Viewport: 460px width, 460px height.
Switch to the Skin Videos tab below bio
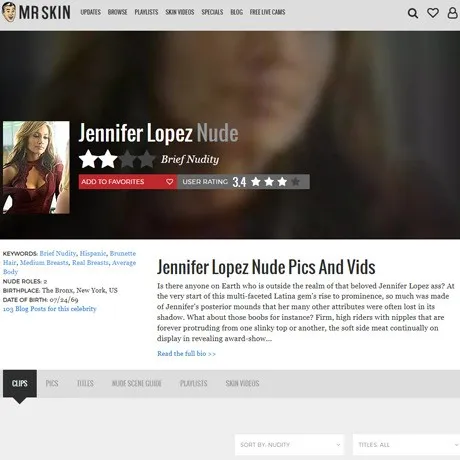[242, 383]
